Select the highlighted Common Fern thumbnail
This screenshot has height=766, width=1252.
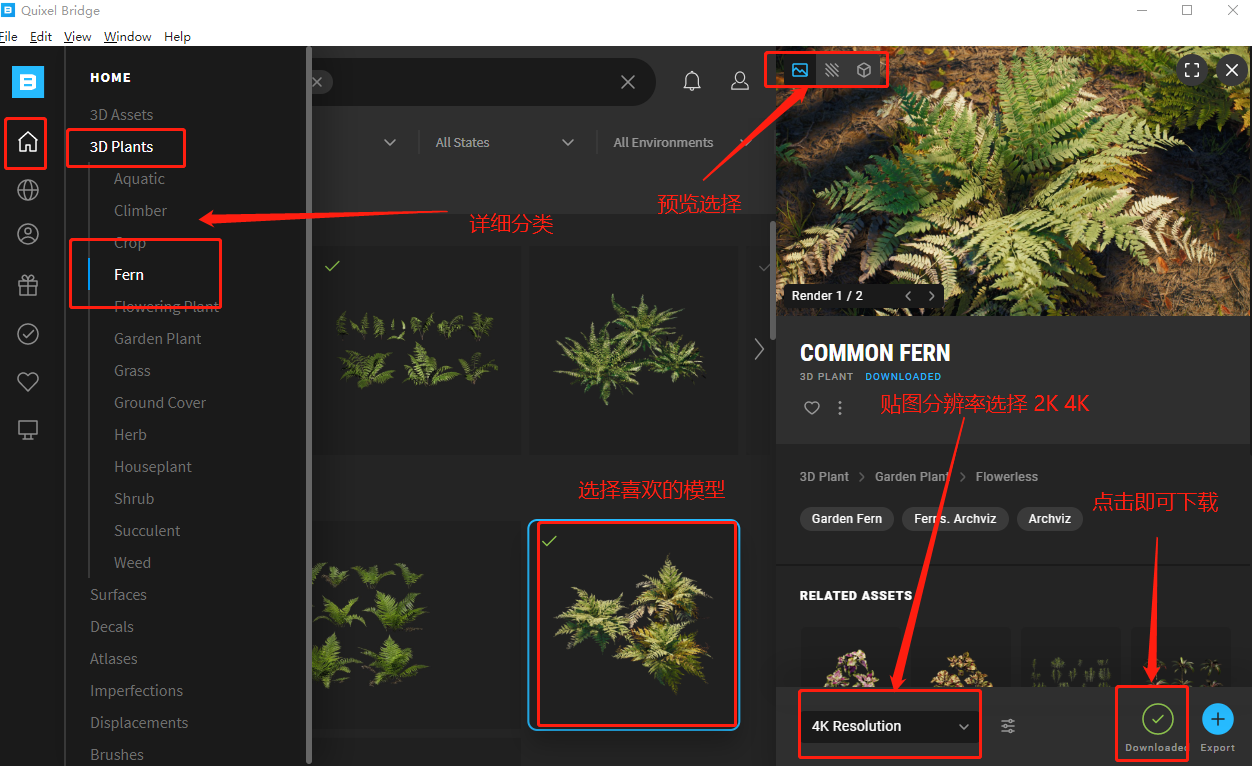click(634, 625)
